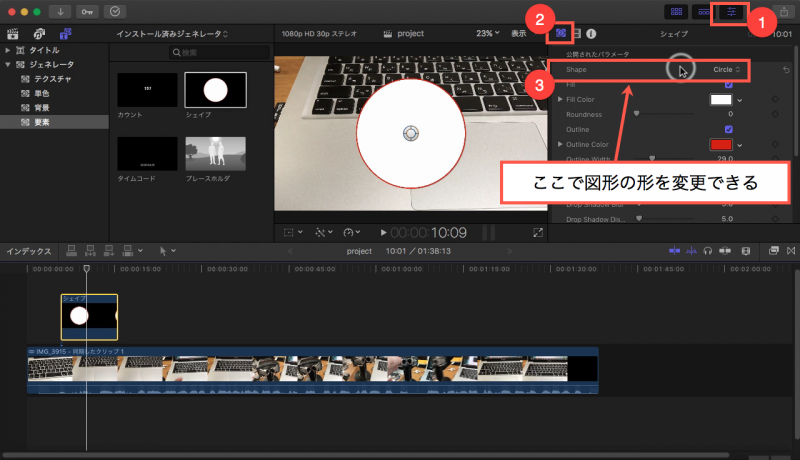800x460 pixels.
Task: Show the Photos and Audio sidebar icon
Action: (x=39, y=34)
